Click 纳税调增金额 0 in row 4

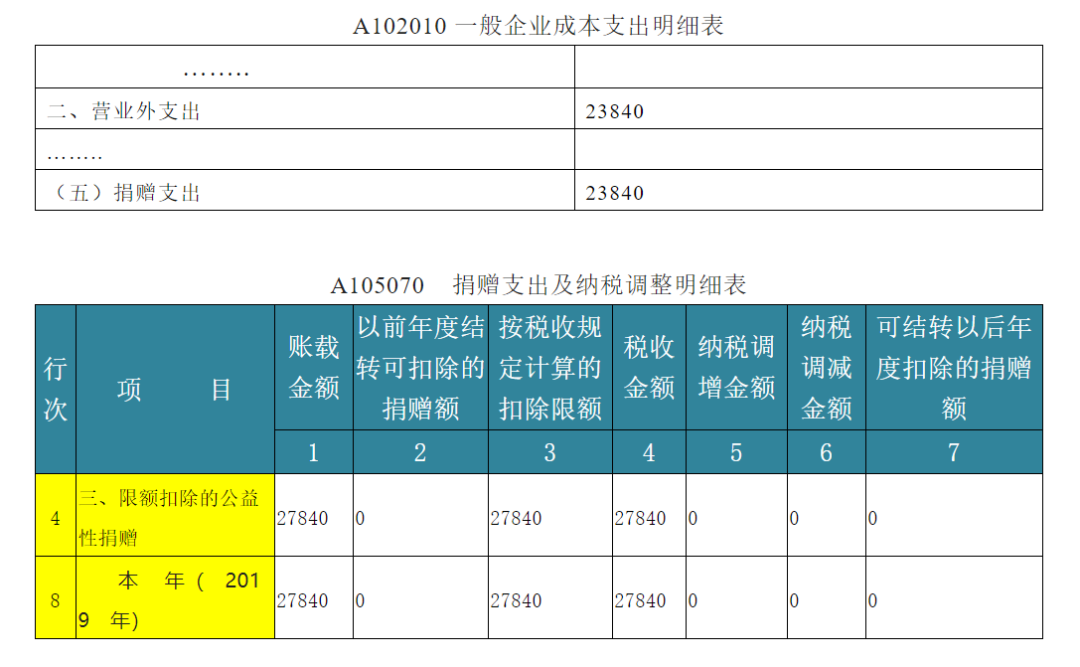tap(693, 518)
